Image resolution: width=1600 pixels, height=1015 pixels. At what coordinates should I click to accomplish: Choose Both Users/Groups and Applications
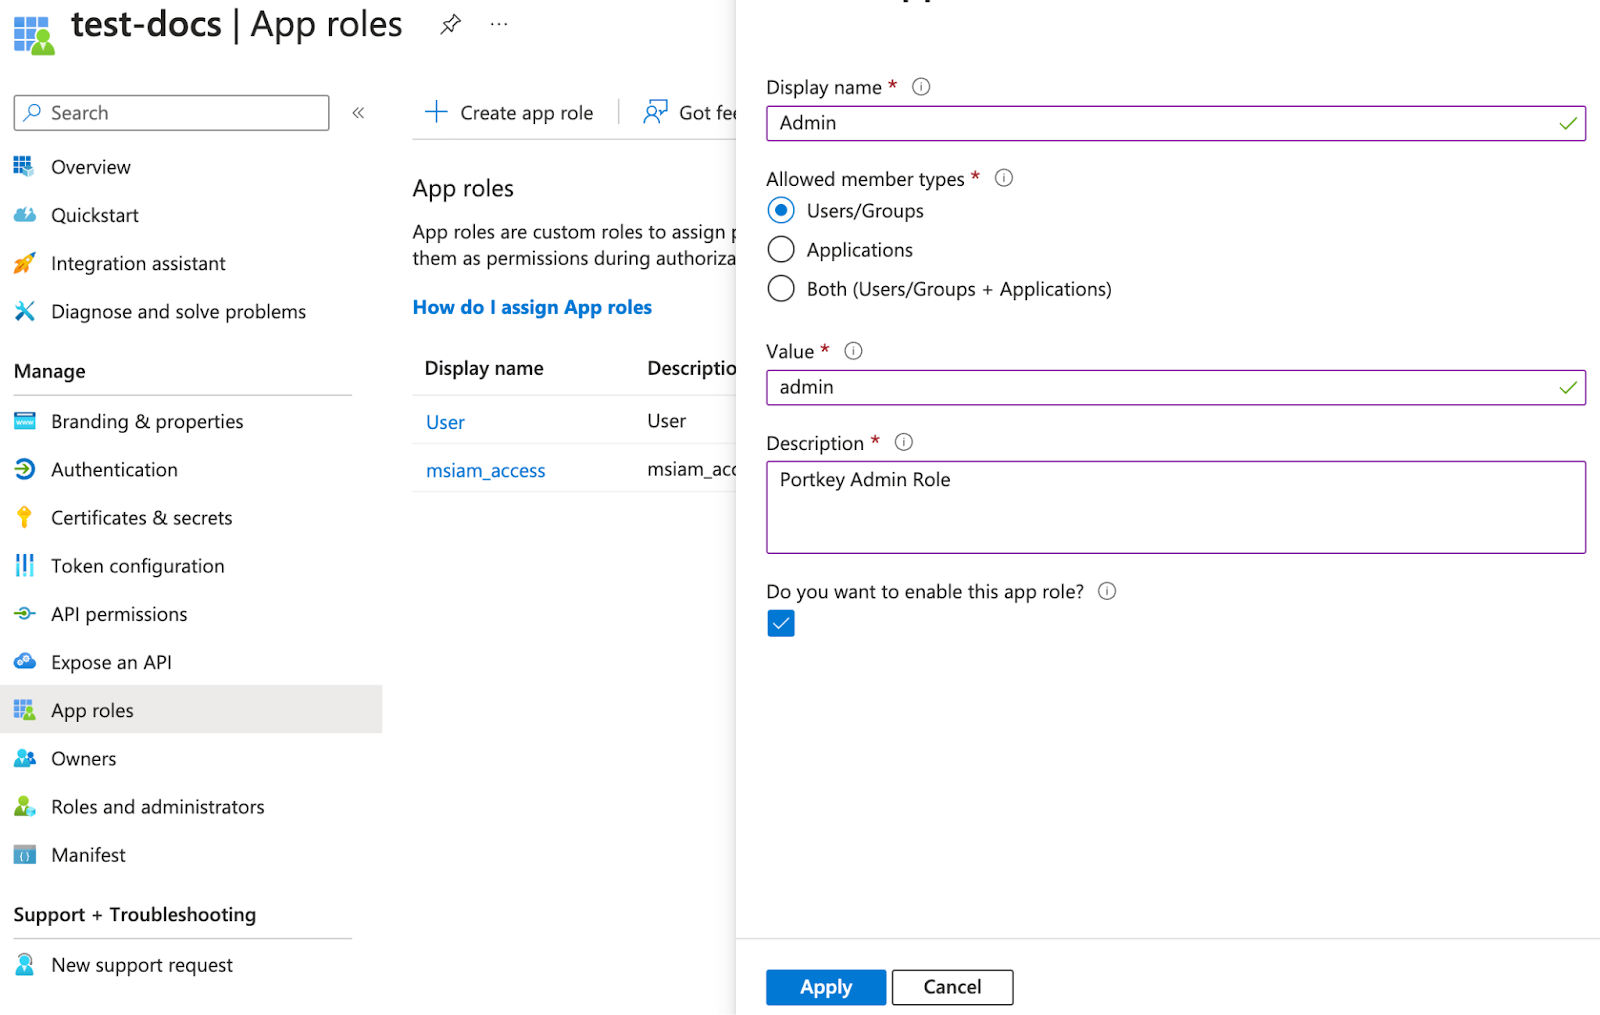(781, 288)
